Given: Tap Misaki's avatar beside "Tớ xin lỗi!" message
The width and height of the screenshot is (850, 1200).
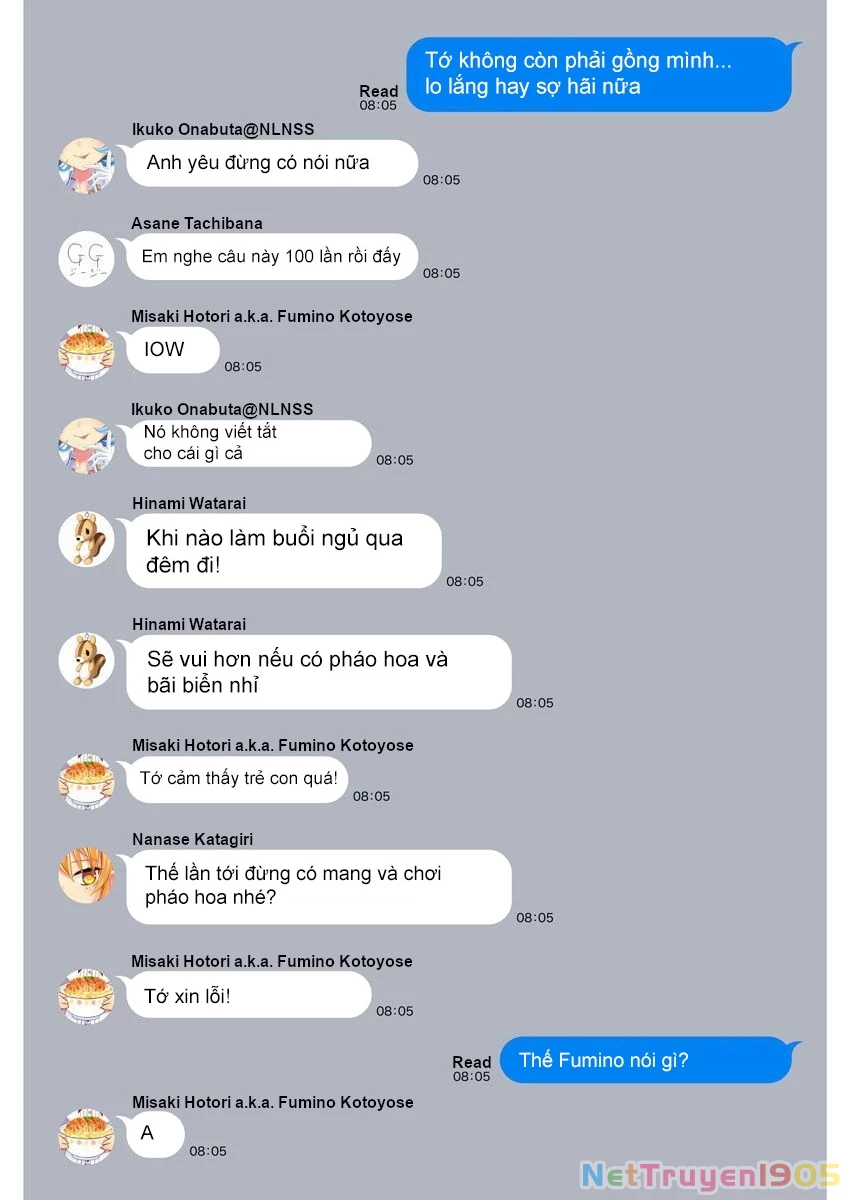Looking at the screenshot, I should [86, 997].
